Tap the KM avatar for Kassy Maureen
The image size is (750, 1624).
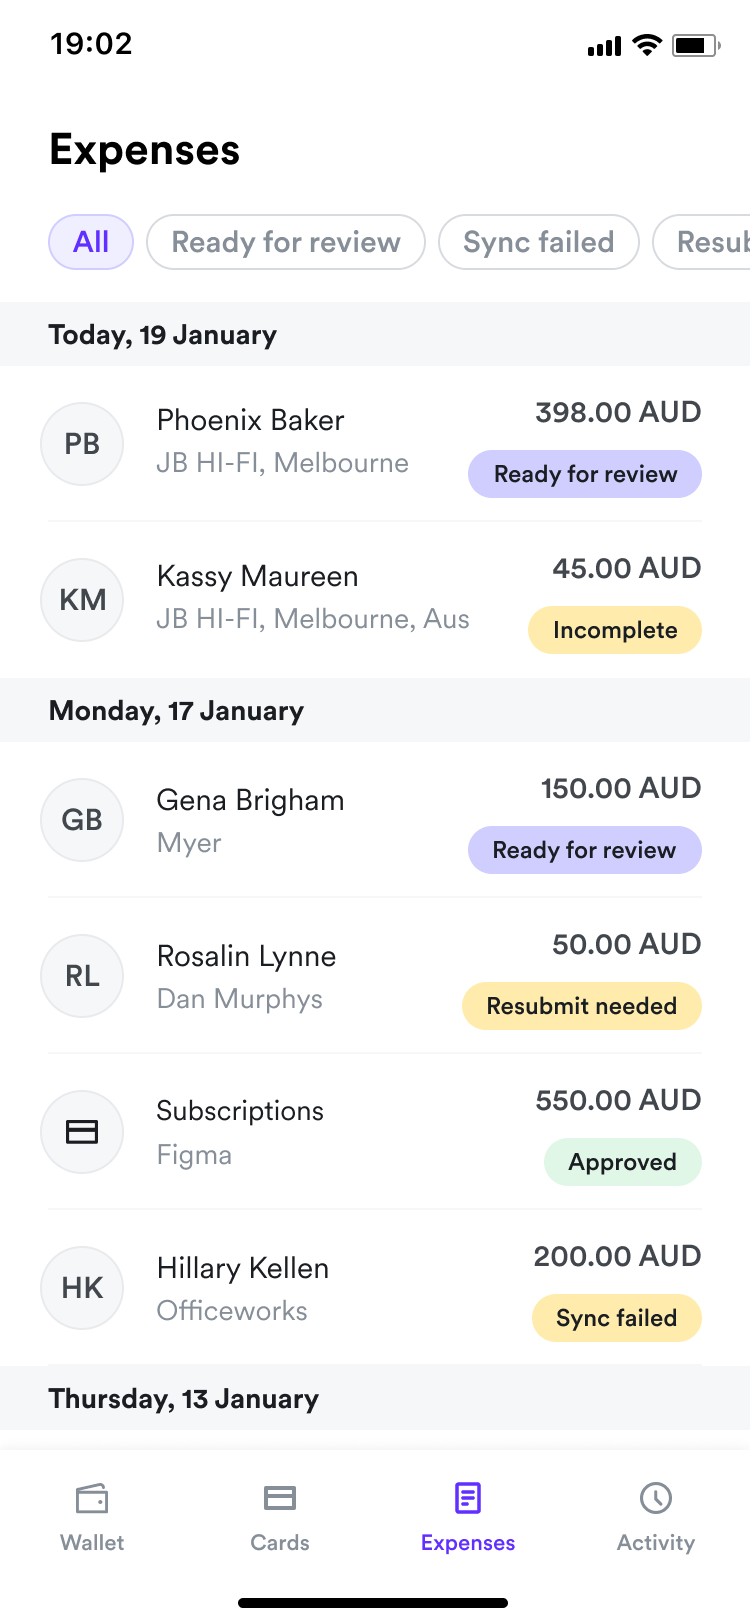[82, 600]
